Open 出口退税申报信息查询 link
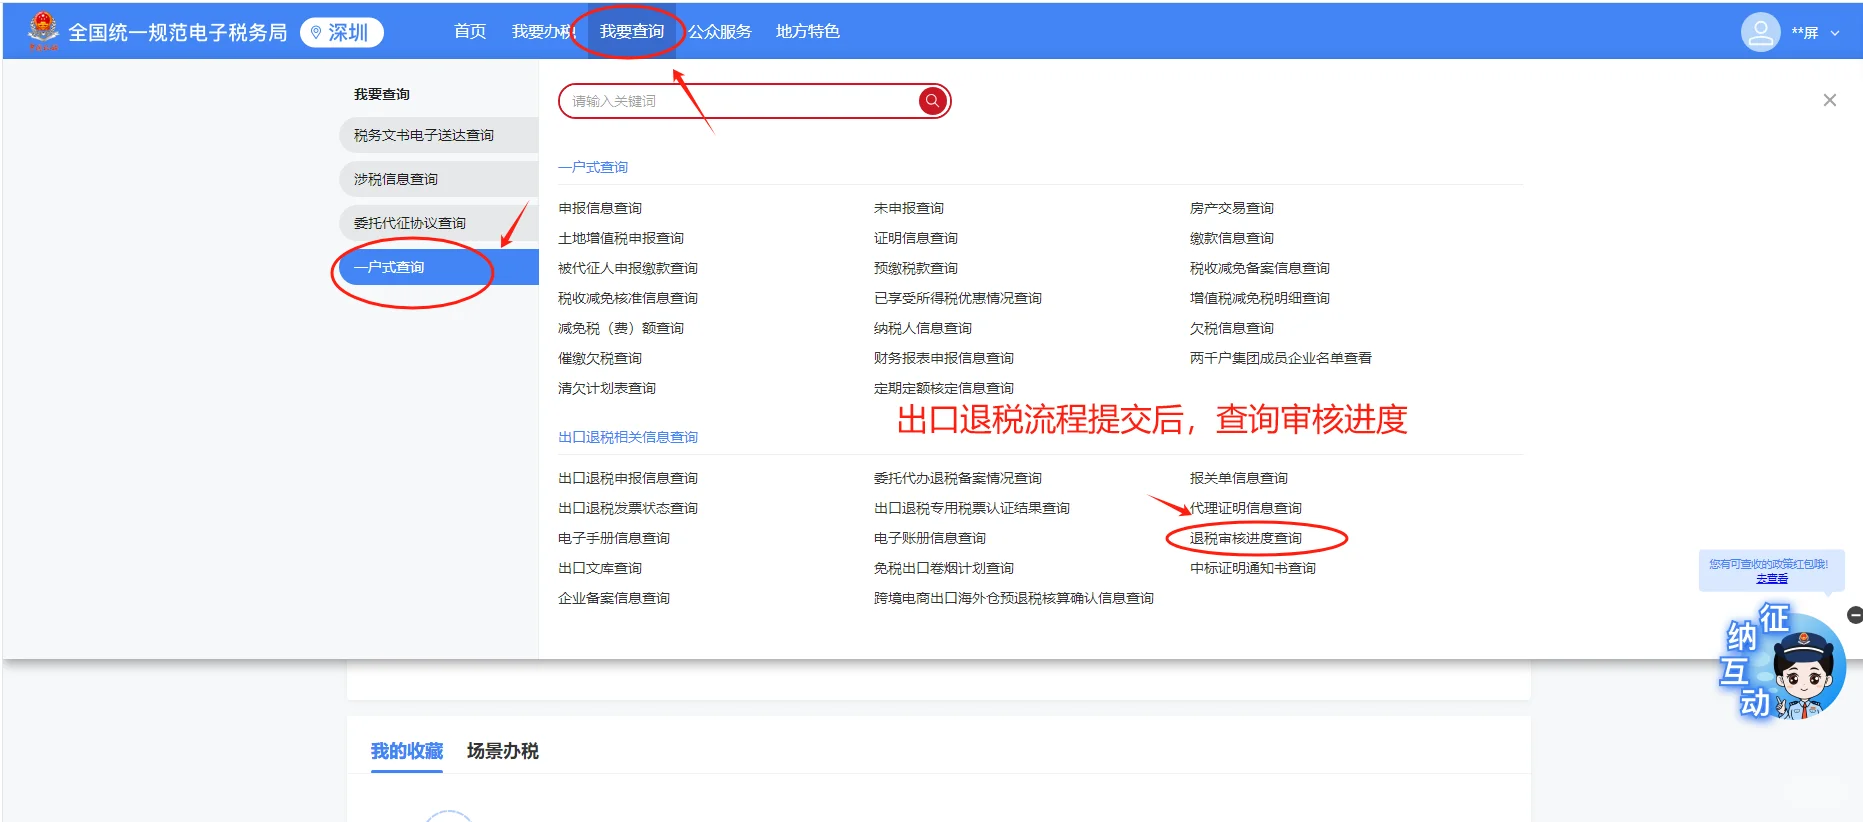This screenshot has height=822, width=1863. pyautogui.click(x=628, y=478)
